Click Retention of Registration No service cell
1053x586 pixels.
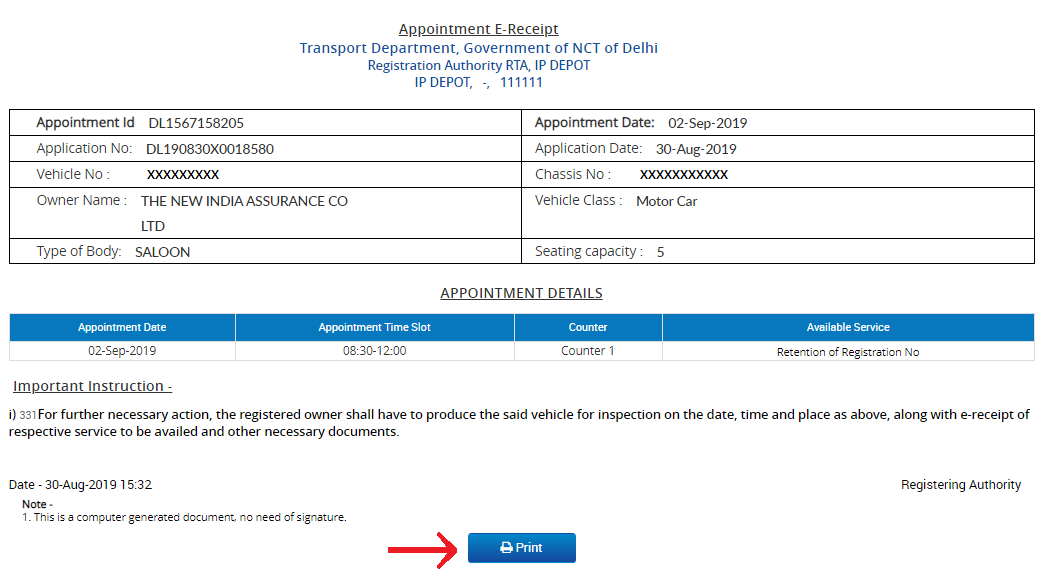[848, 352]
